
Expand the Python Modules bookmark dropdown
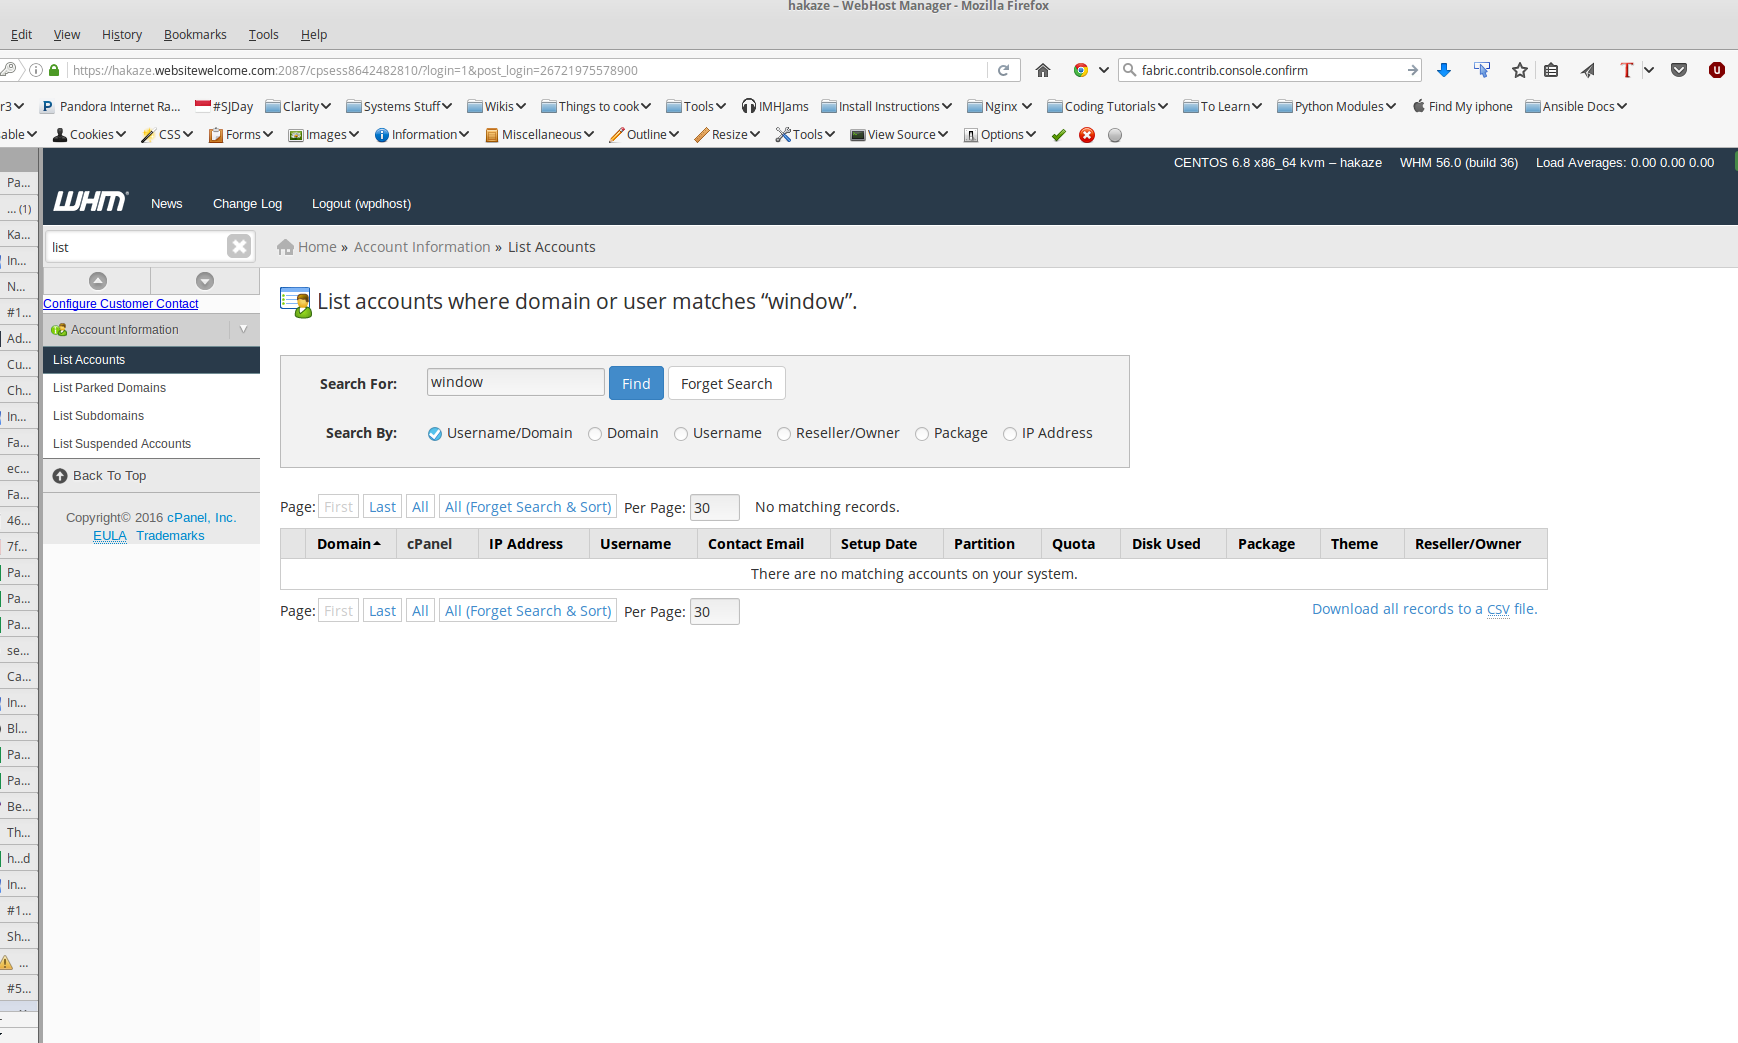[x=1391, y=107]
